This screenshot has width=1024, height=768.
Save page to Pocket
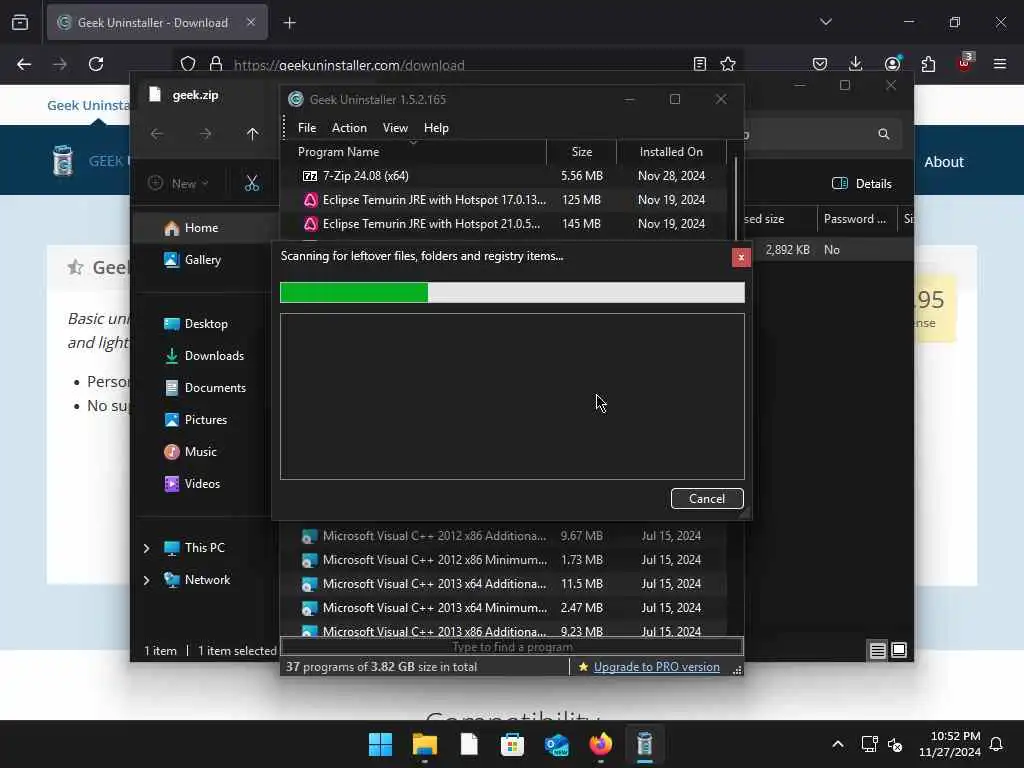pos(820,64)
